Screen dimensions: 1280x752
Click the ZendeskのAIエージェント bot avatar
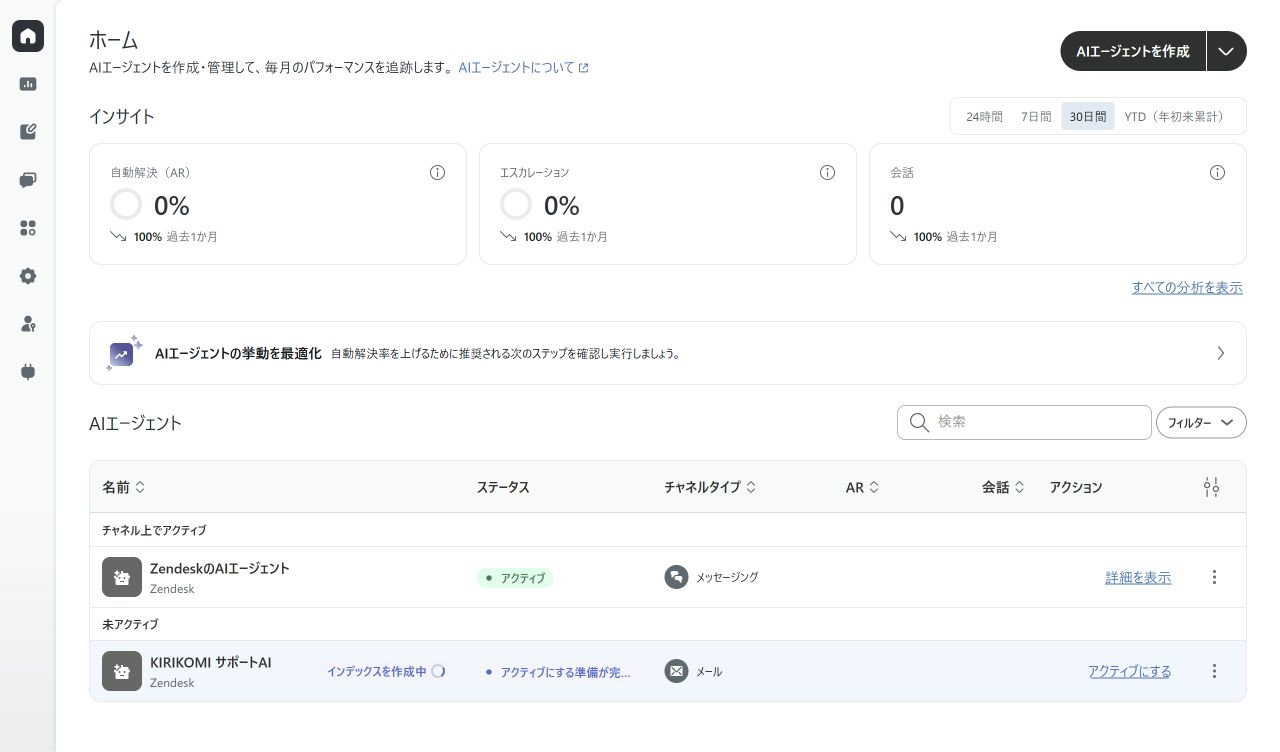pos(122,577)
